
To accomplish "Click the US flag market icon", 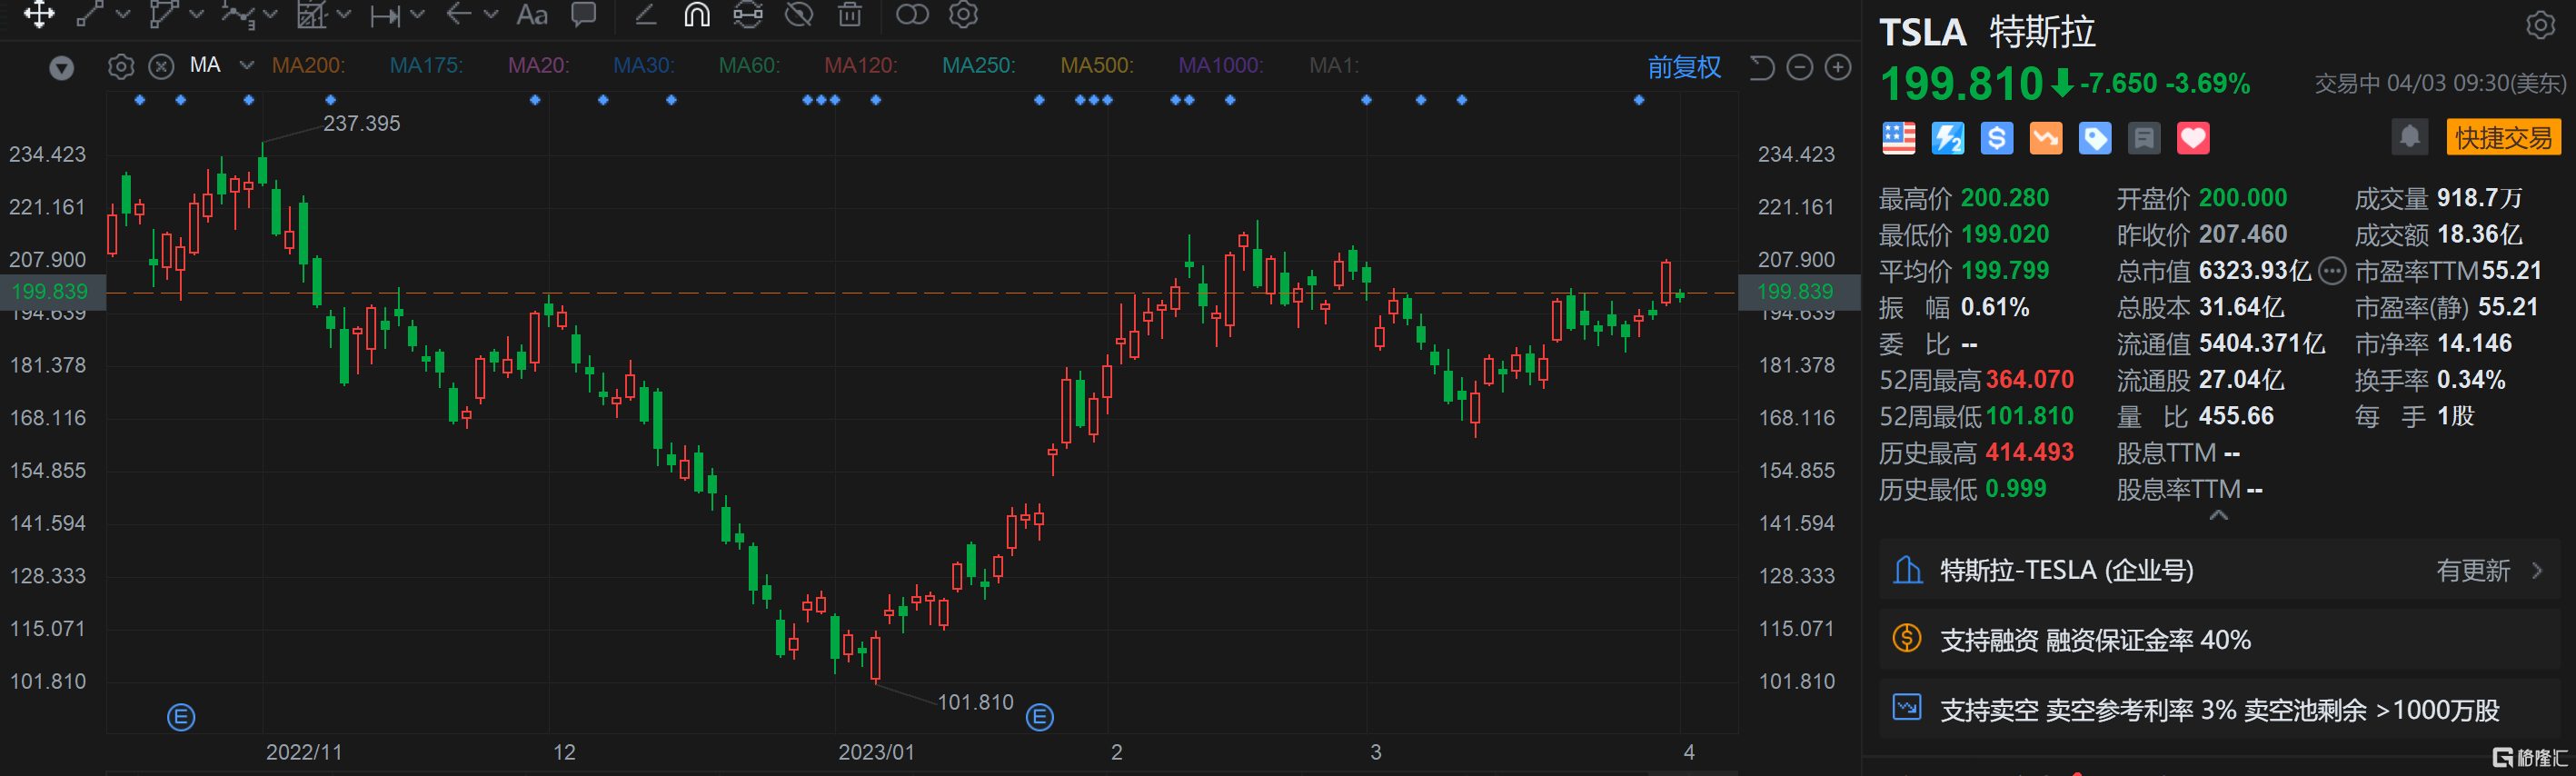I will pyautogui.click(x=1898, y=138).
